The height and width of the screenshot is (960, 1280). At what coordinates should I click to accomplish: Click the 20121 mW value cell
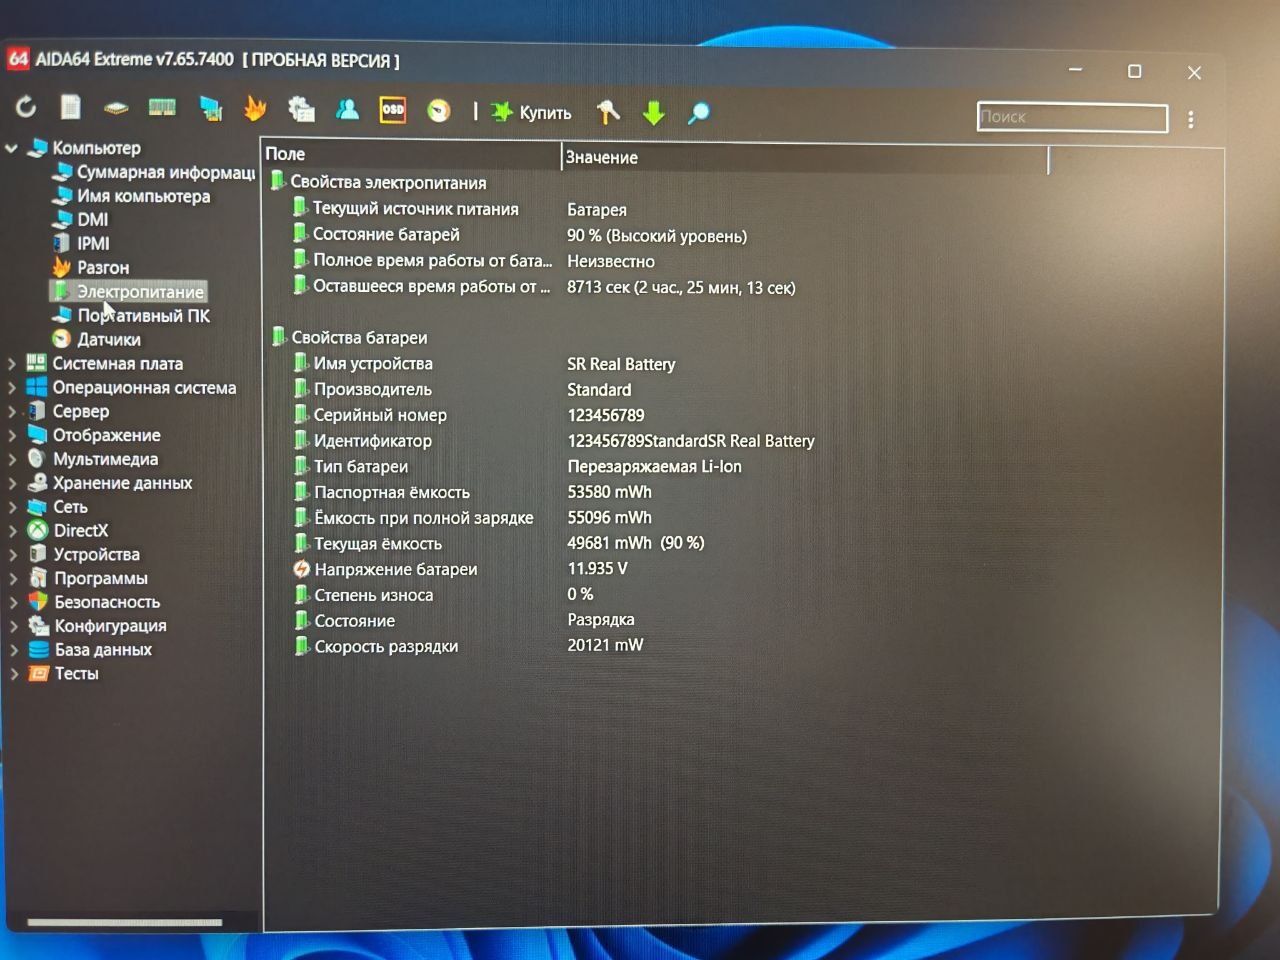pos(605,646)
